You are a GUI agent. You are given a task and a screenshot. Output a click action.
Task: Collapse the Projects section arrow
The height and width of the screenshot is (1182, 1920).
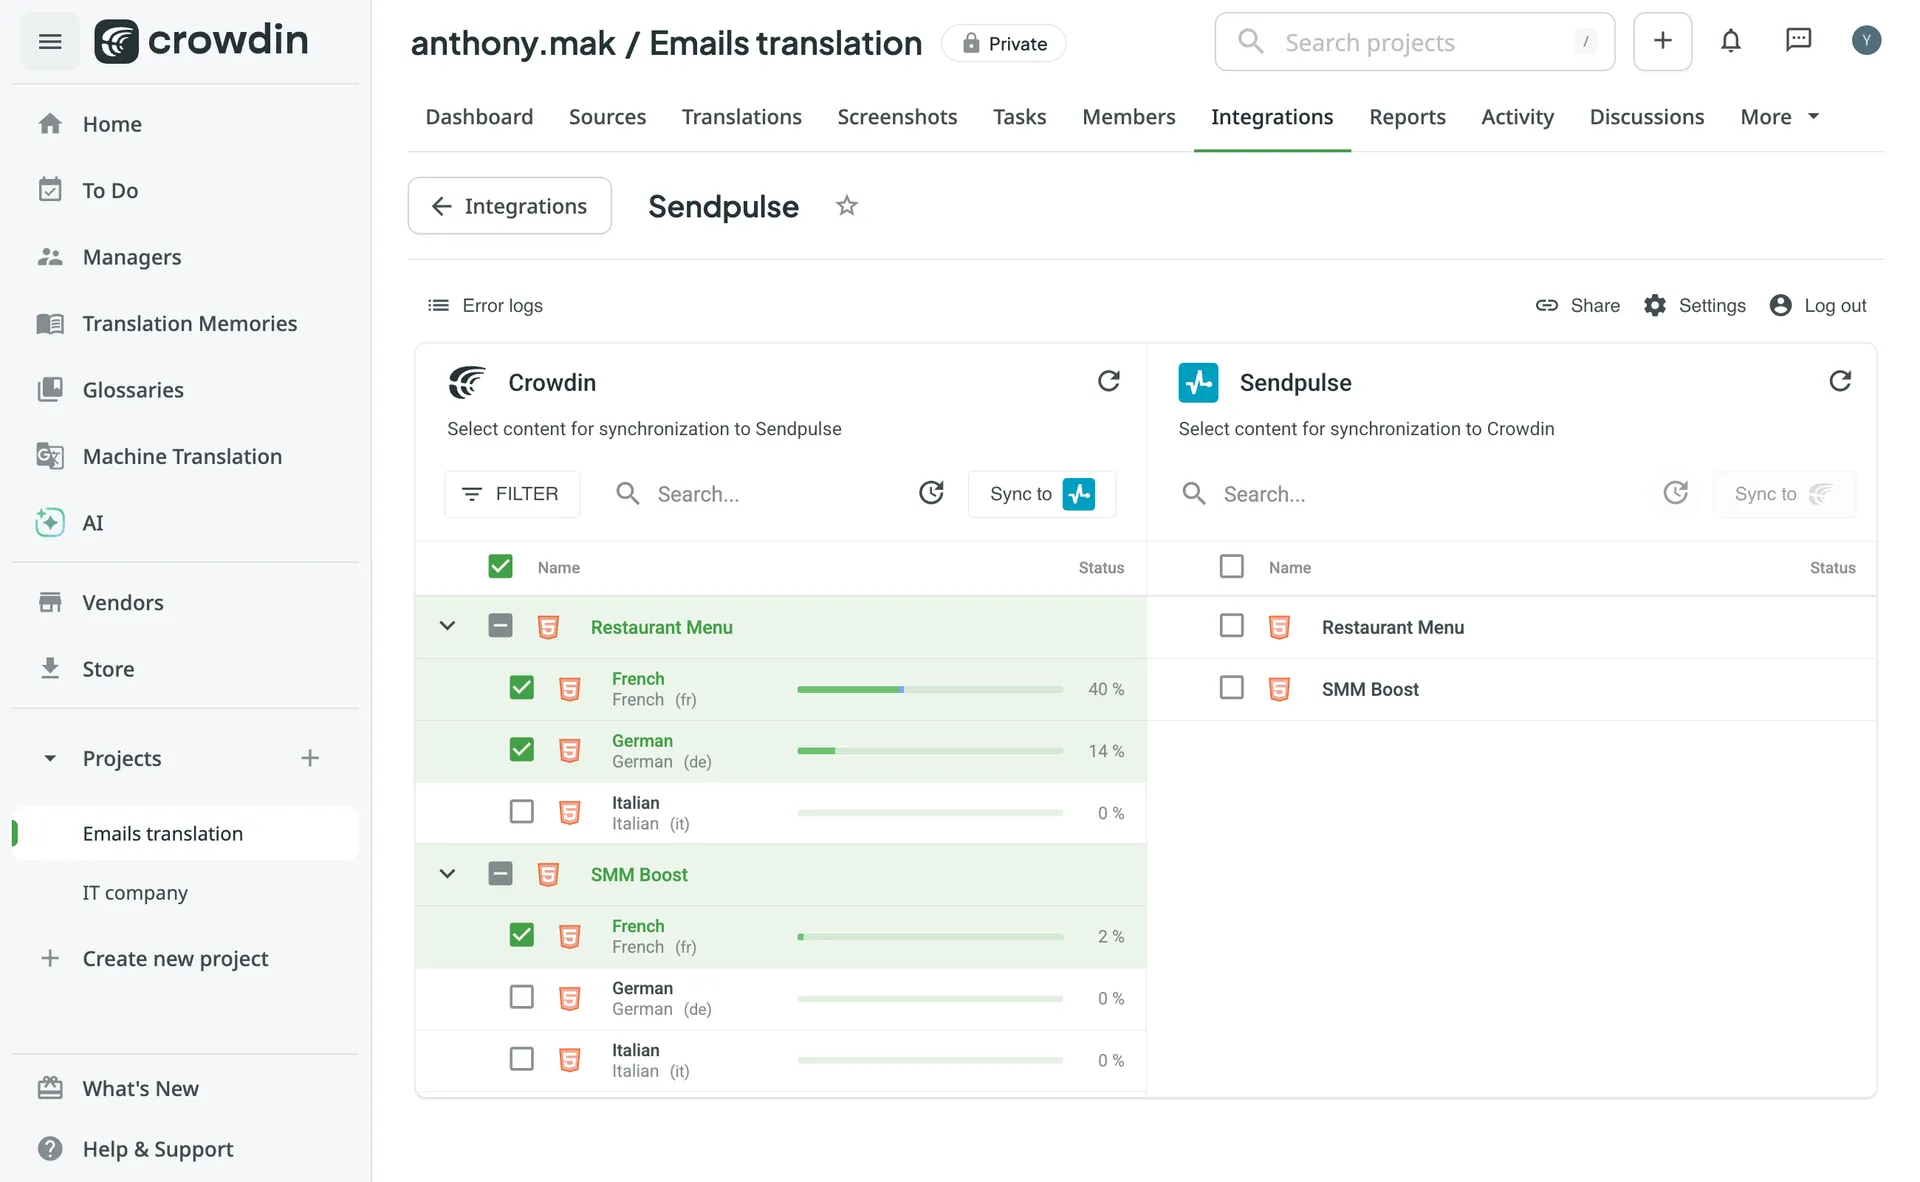[x=50, y=758]
